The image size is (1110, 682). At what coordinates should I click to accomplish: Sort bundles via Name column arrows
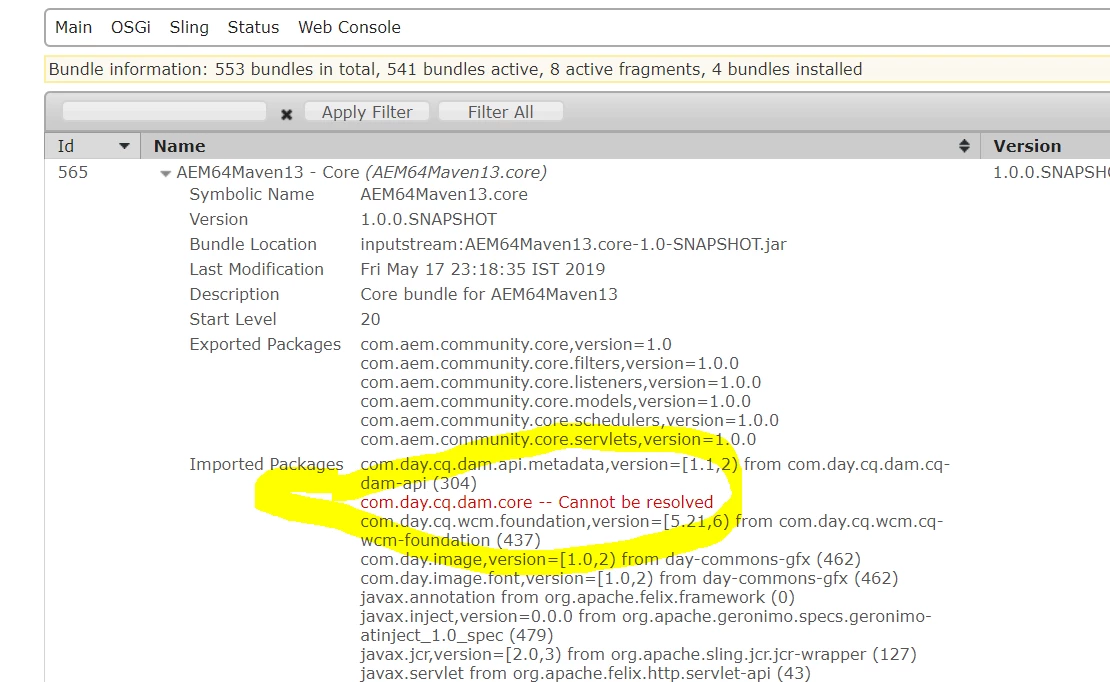tap(963, 146)
